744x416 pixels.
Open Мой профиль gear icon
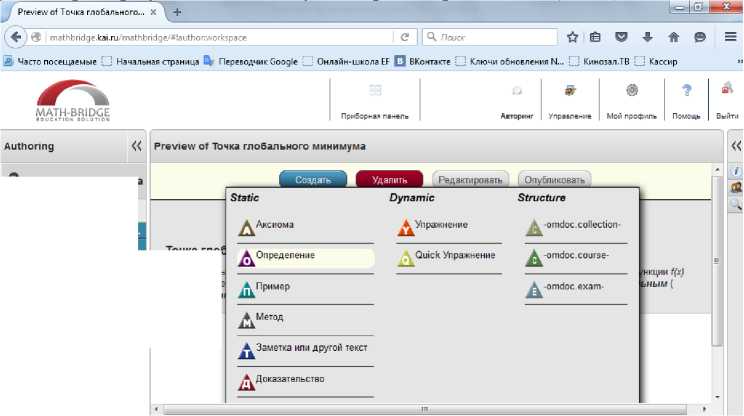[632, 90]
